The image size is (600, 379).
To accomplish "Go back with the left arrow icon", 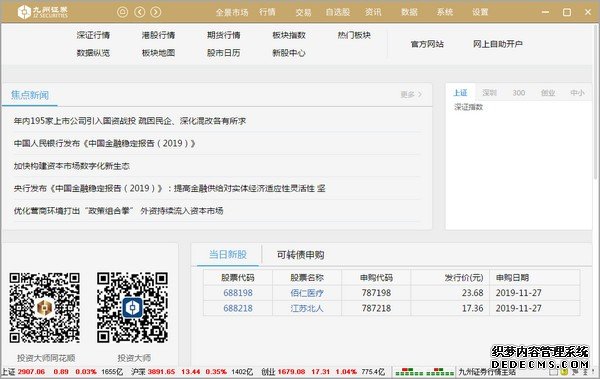I will coord(139,12).
